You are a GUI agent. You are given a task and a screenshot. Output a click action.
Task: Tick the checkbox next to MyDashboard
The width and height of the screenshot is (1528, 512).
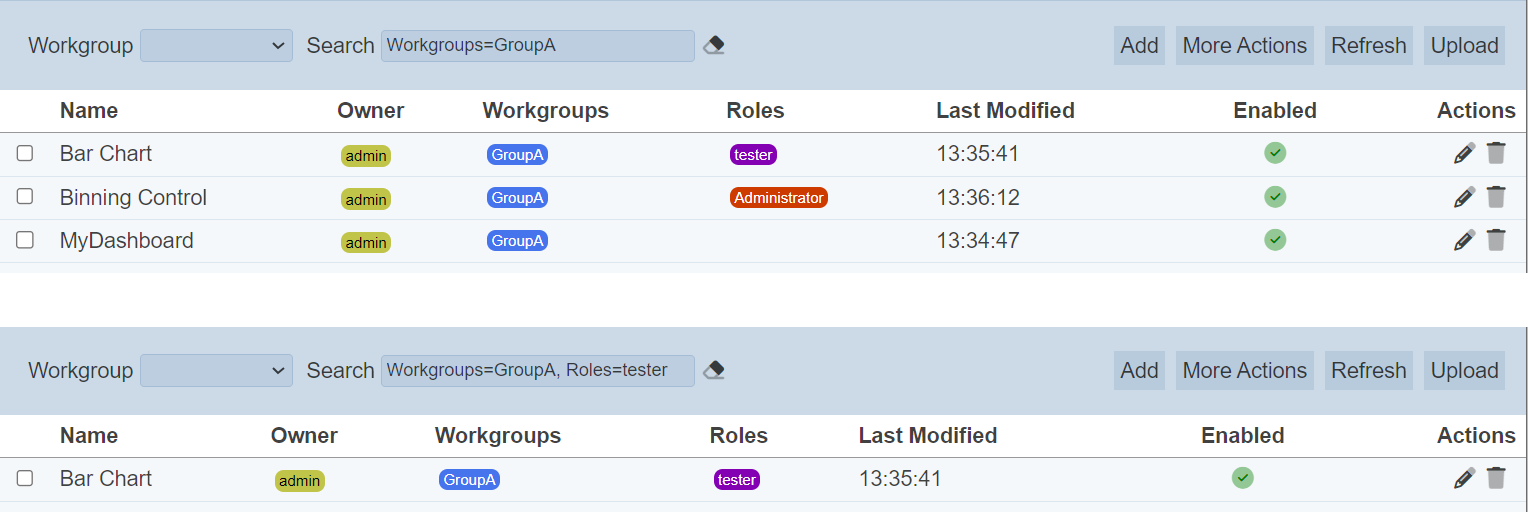(x=25, y=240)
